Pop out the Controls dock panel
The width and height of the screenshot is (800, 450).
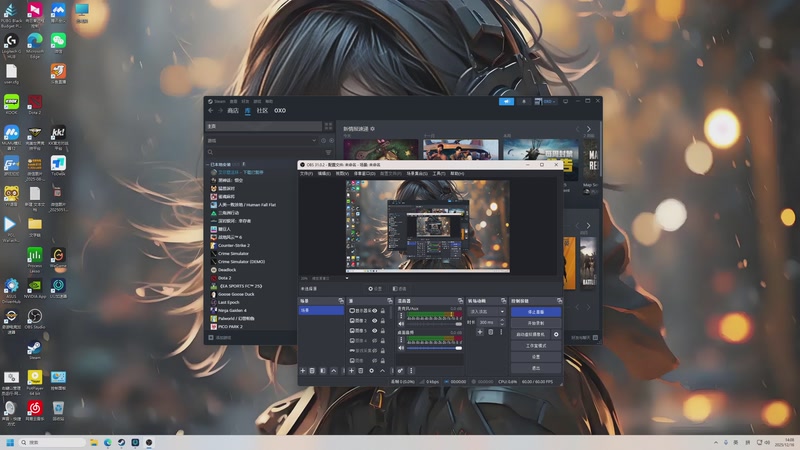(559, 301)
